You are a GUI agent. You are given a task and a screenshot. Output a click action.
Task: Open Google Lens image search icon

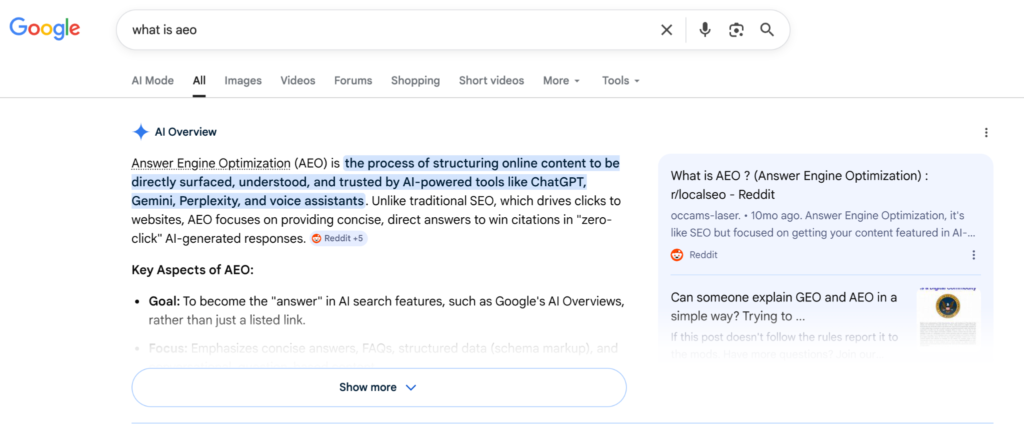pyautogui.click(x=737, y=30)
